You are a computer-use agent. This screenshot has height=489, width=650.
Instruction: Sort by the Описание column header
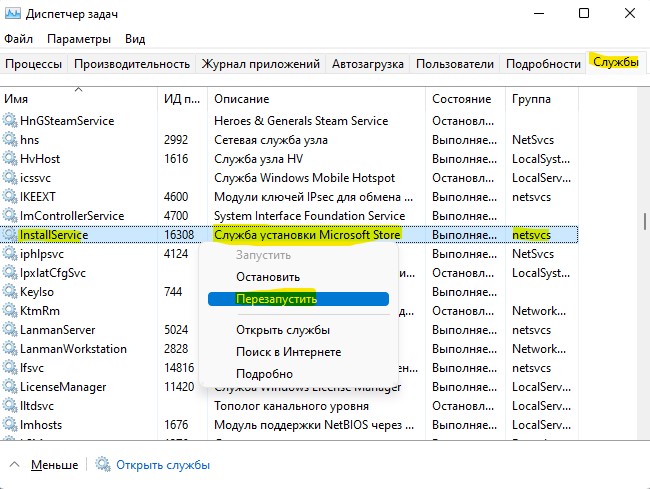tap(316, 99)
